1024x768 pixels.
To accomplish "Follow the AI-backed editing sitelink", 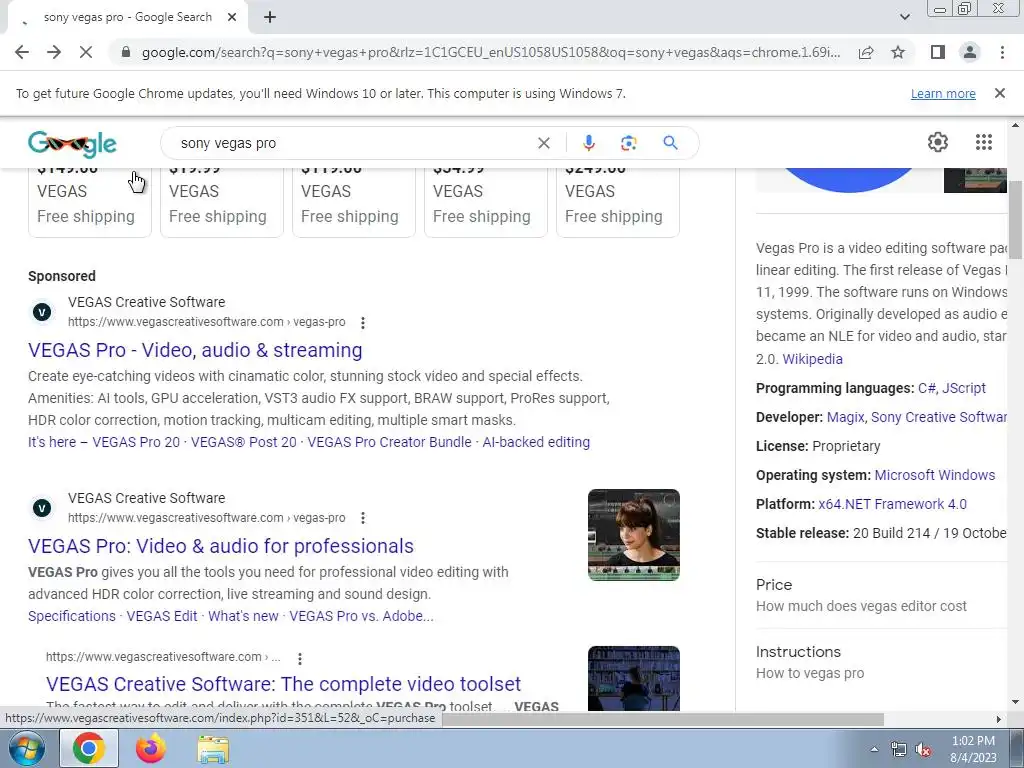I will [x=536, y=442].
